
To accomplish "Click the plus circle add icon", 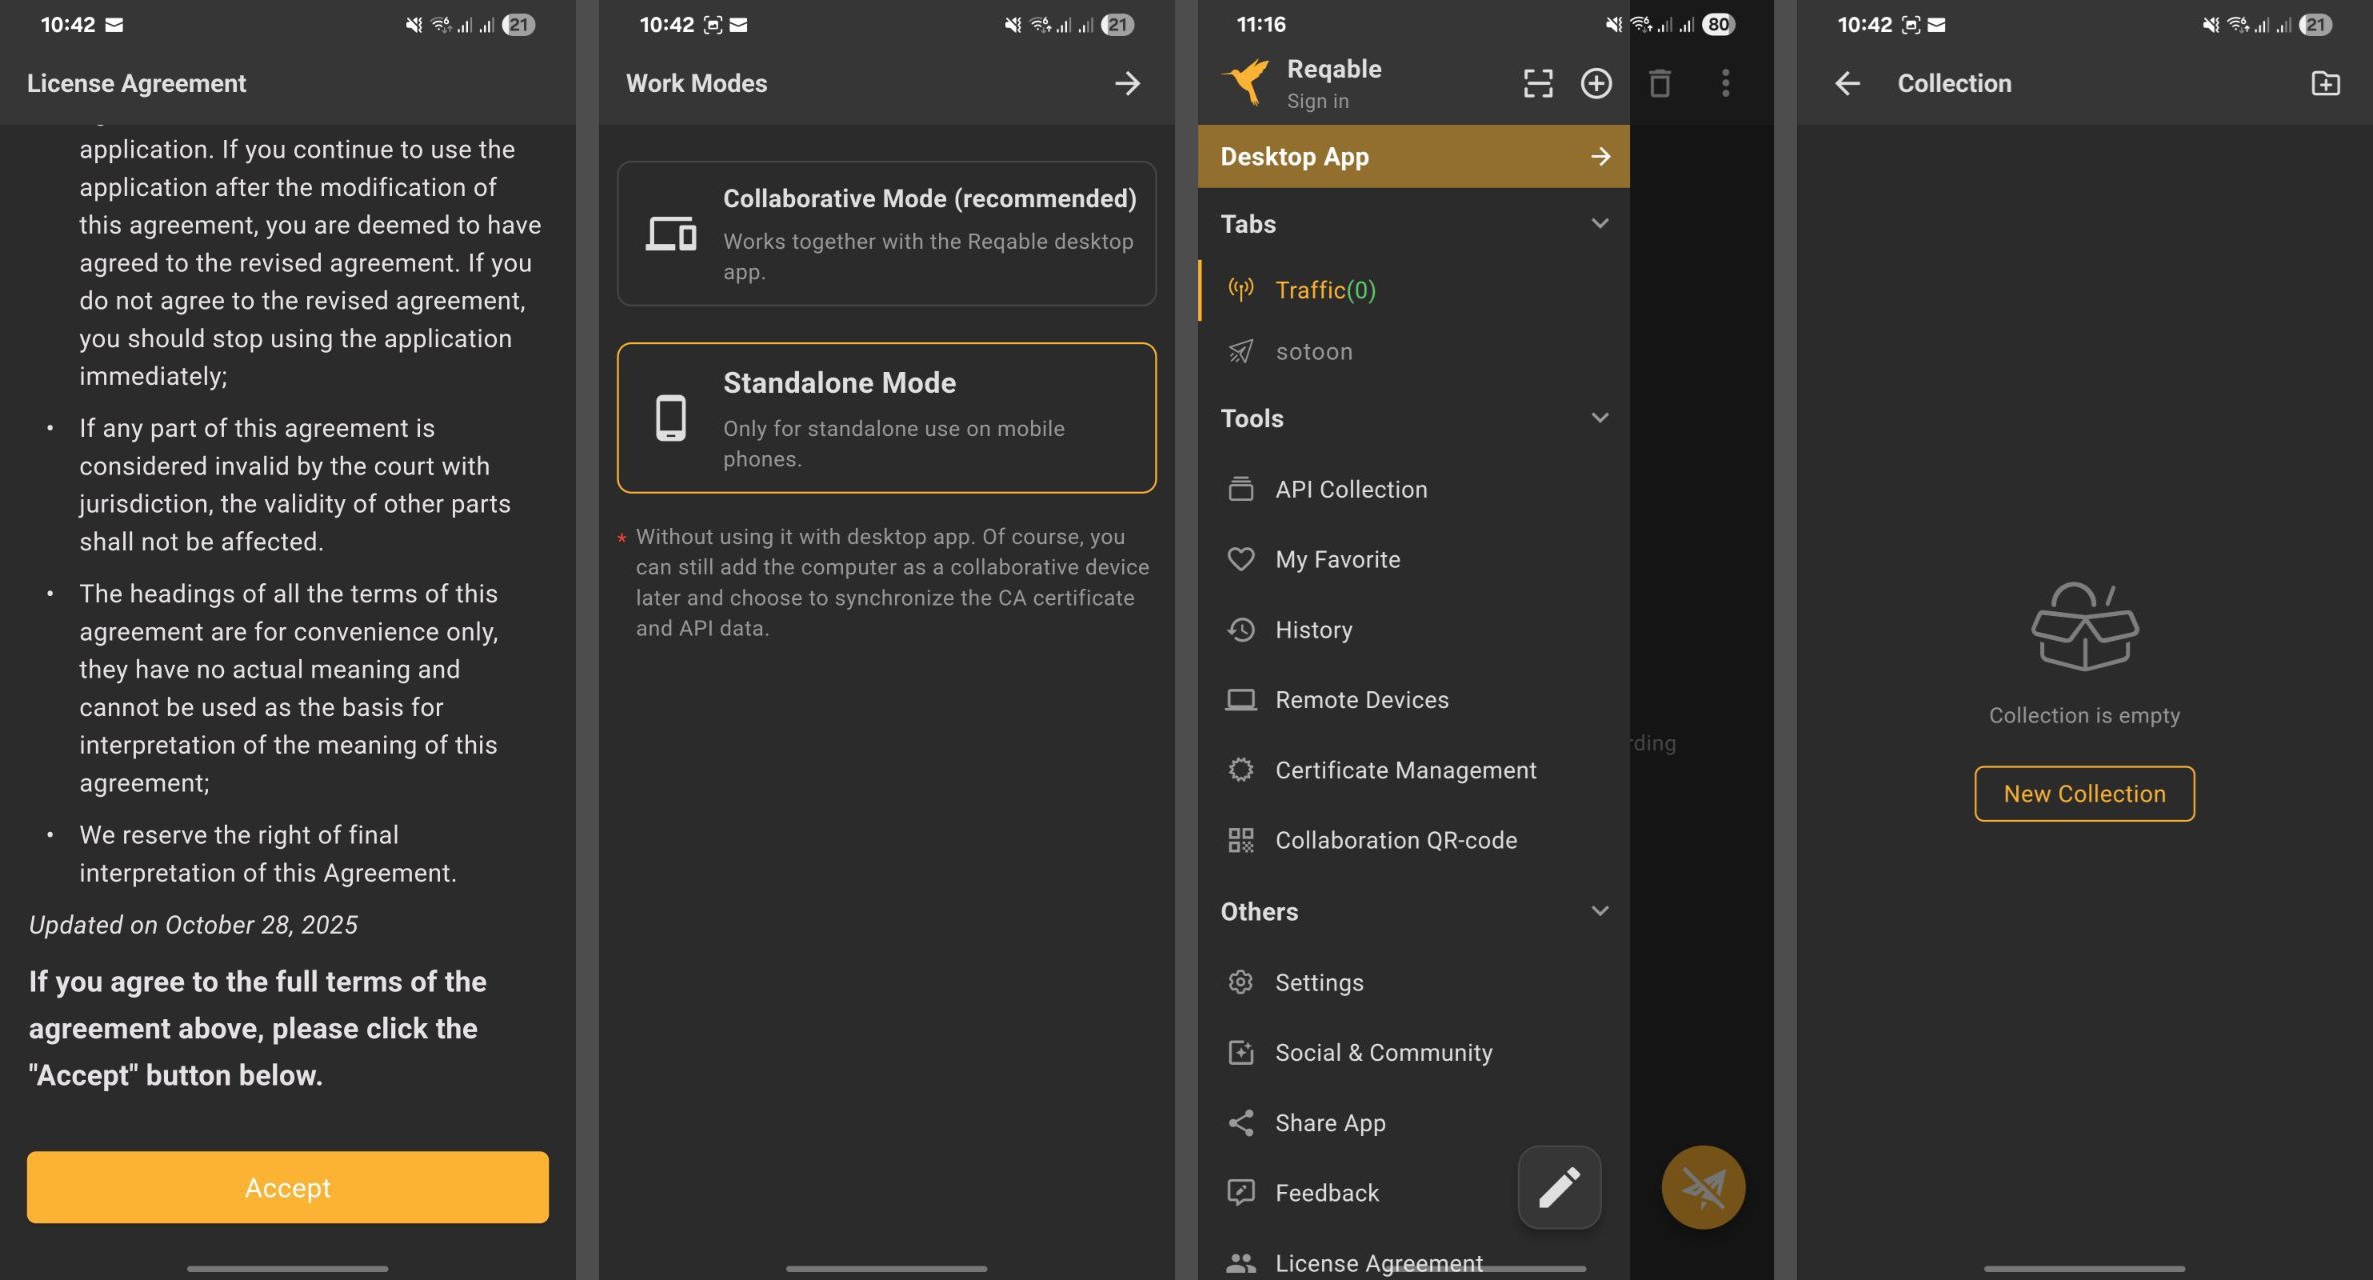I will click(1596, 83).
